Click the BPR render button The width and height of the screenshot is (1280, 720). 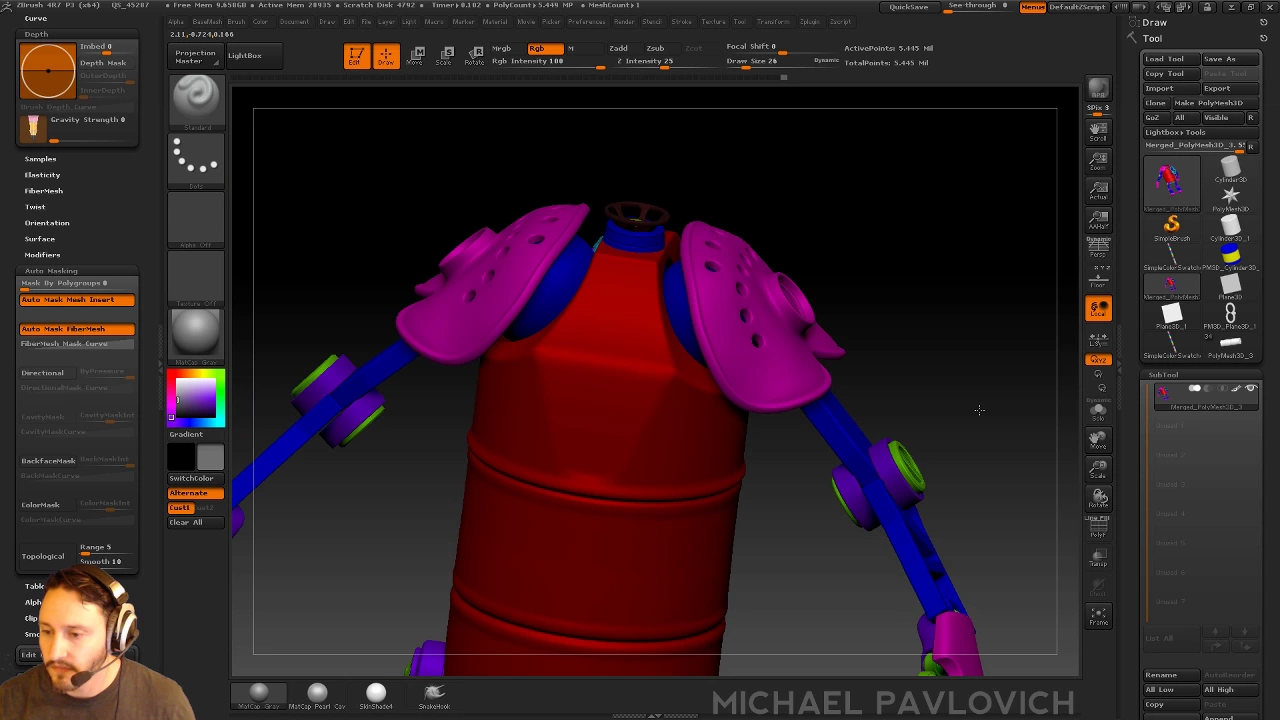(x=1098, y=90)
